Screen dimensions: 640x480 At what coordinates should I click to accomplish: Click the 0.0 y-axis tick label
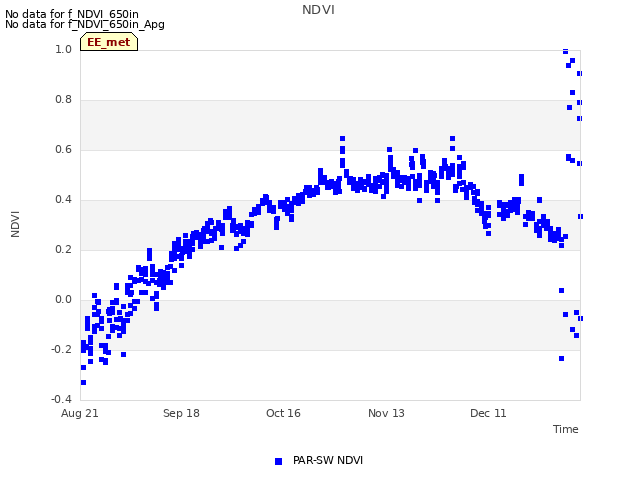63,300
